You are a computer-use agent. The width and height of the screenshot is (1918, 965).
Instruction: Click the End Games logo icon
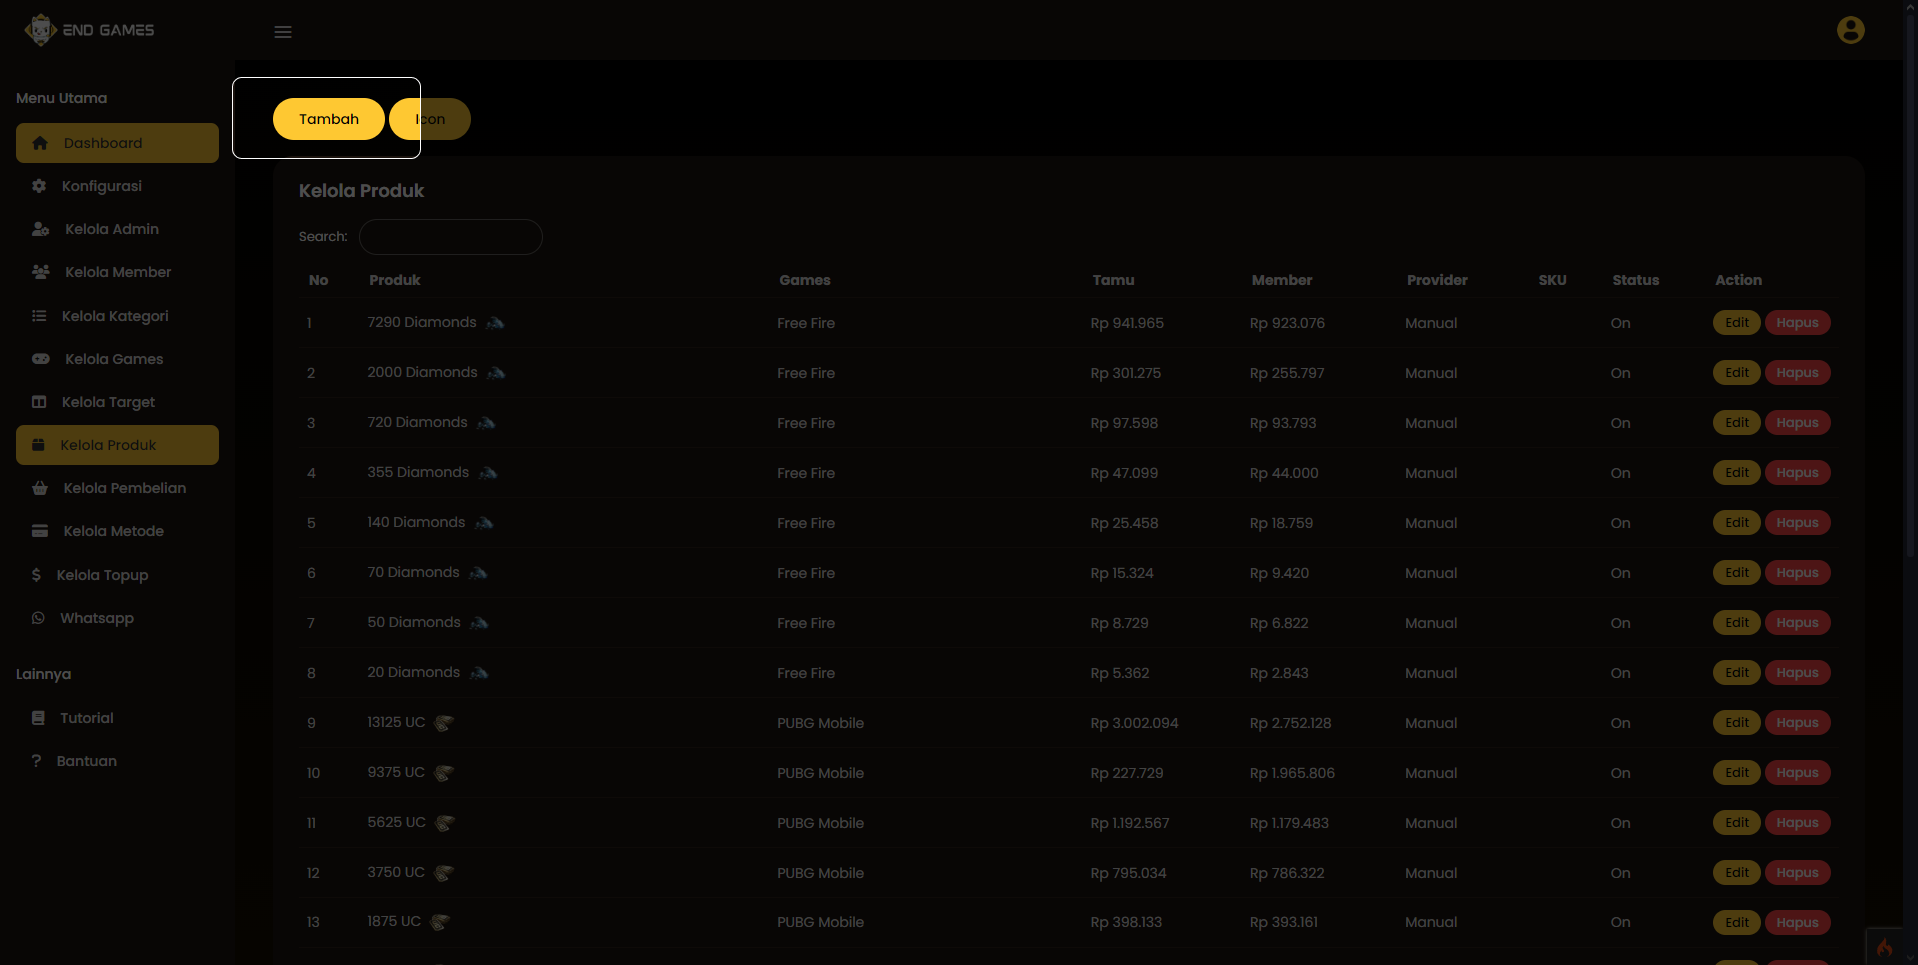[40, 30]
